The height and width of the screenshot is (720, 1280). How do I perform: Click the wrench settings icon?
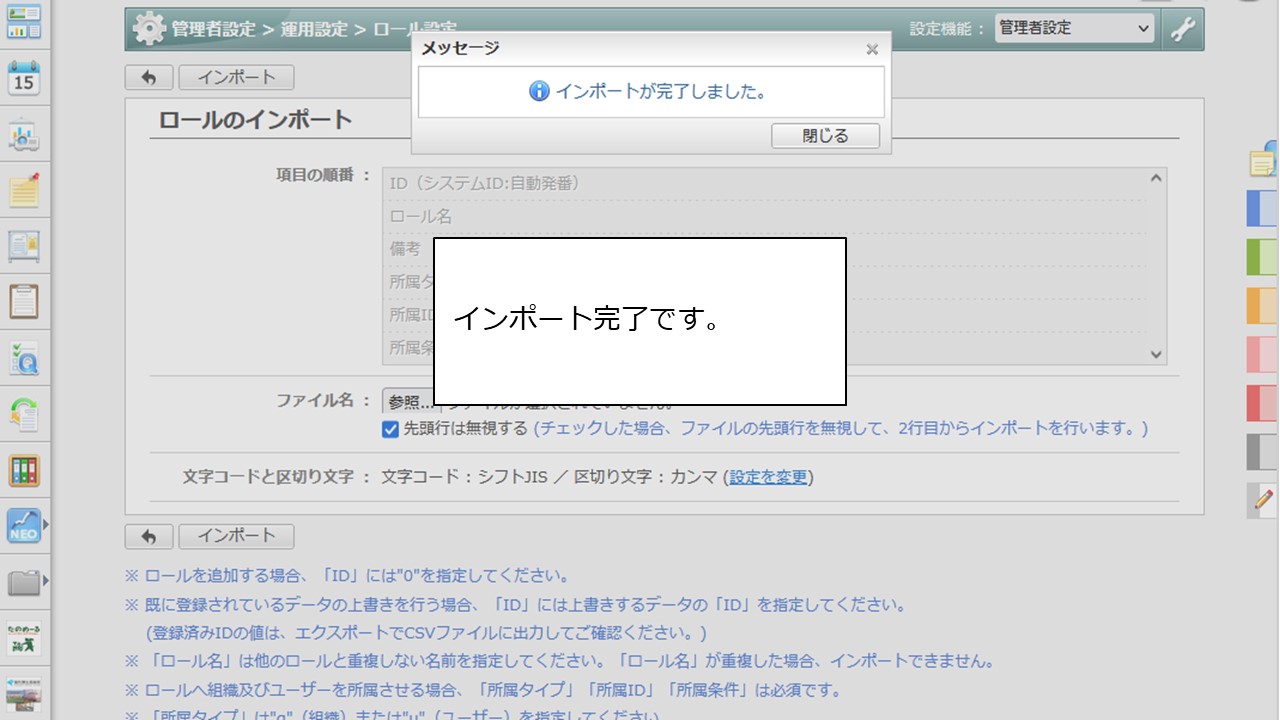pyautogui.click(x=1183, y=29)
